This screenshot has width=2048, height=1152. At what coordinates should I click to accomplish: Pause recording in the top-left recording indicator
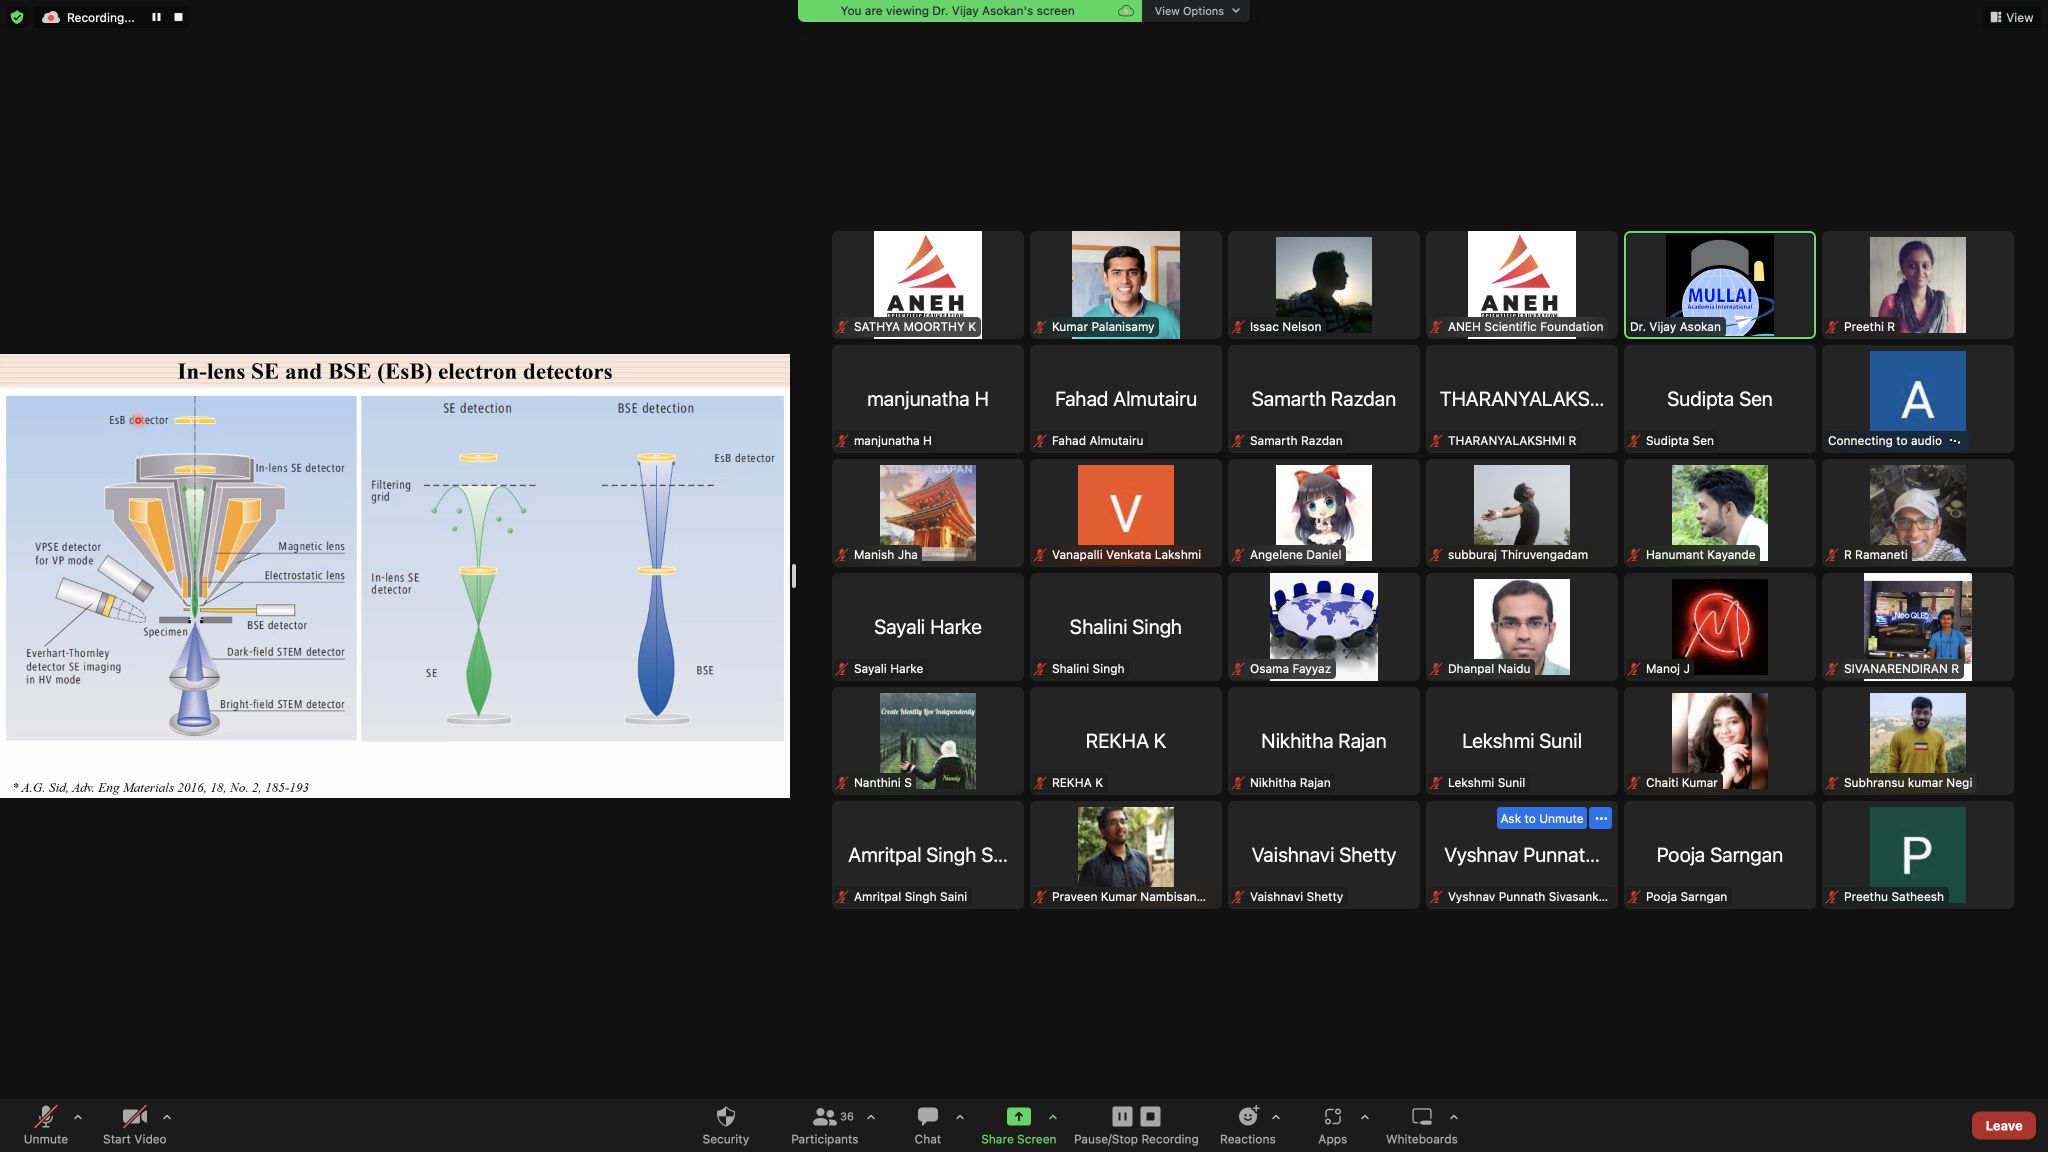[157, 17]
